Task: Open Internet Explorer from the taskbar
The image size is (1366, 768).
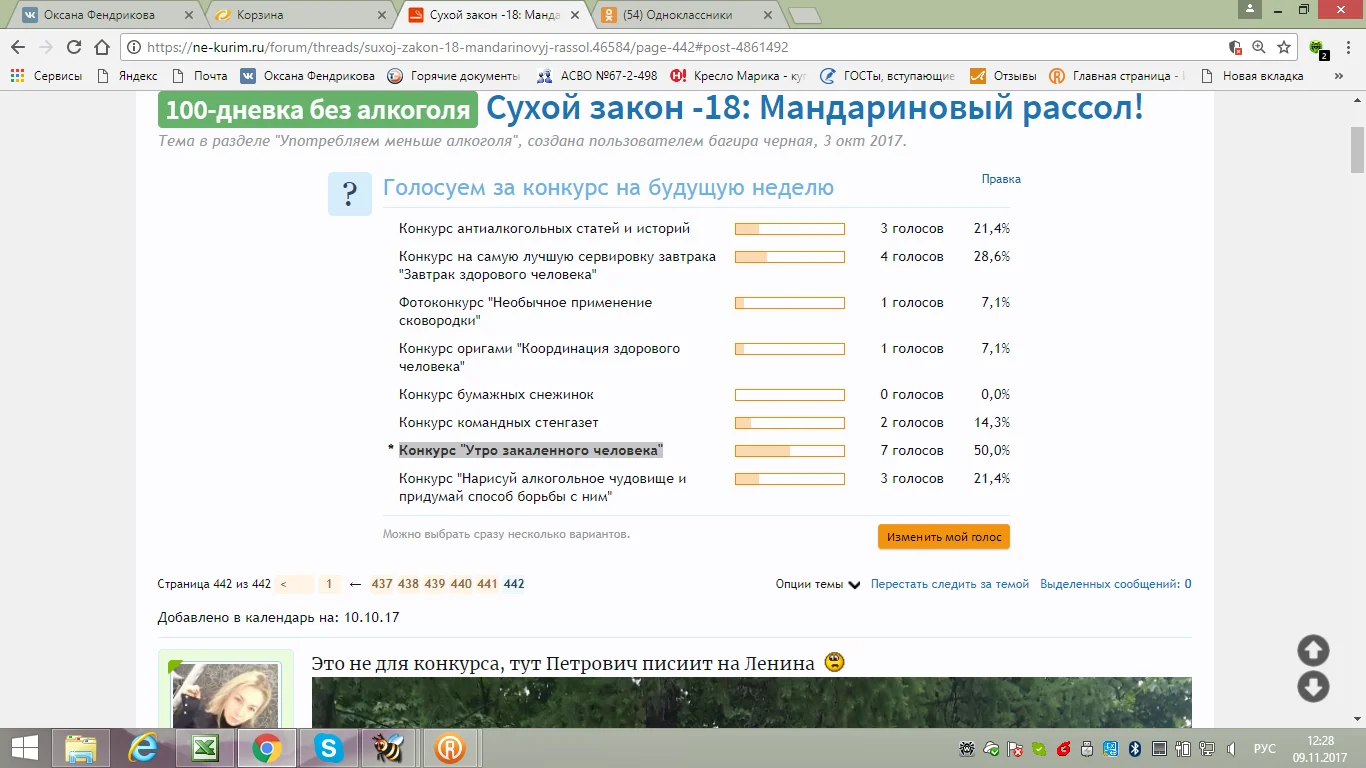Action: tap(143, 748)
